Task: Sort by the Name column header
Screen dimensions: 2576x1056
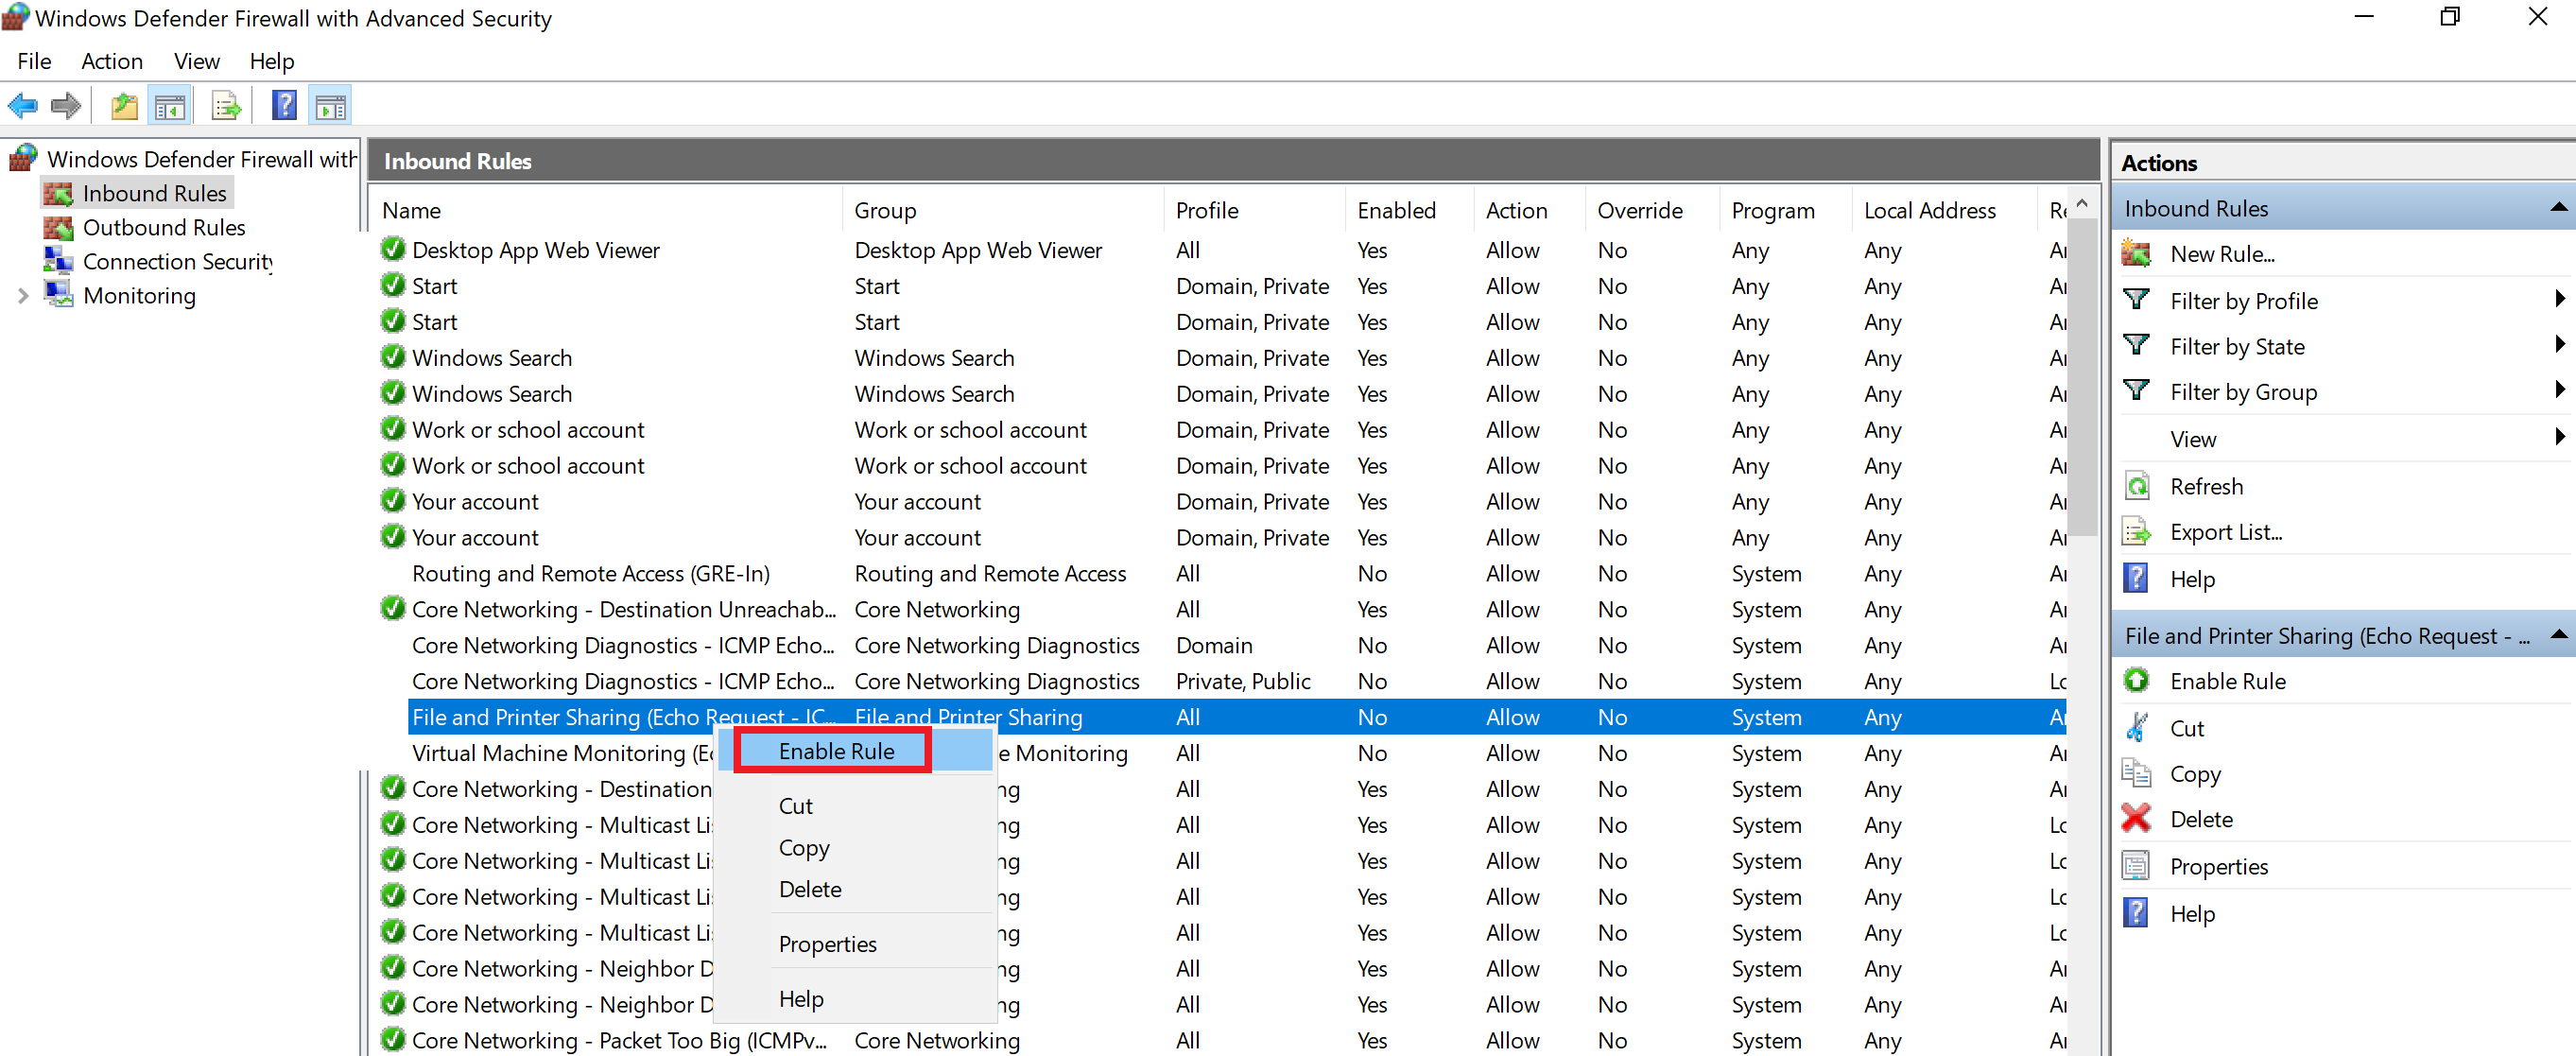Action: pos(606,210)
